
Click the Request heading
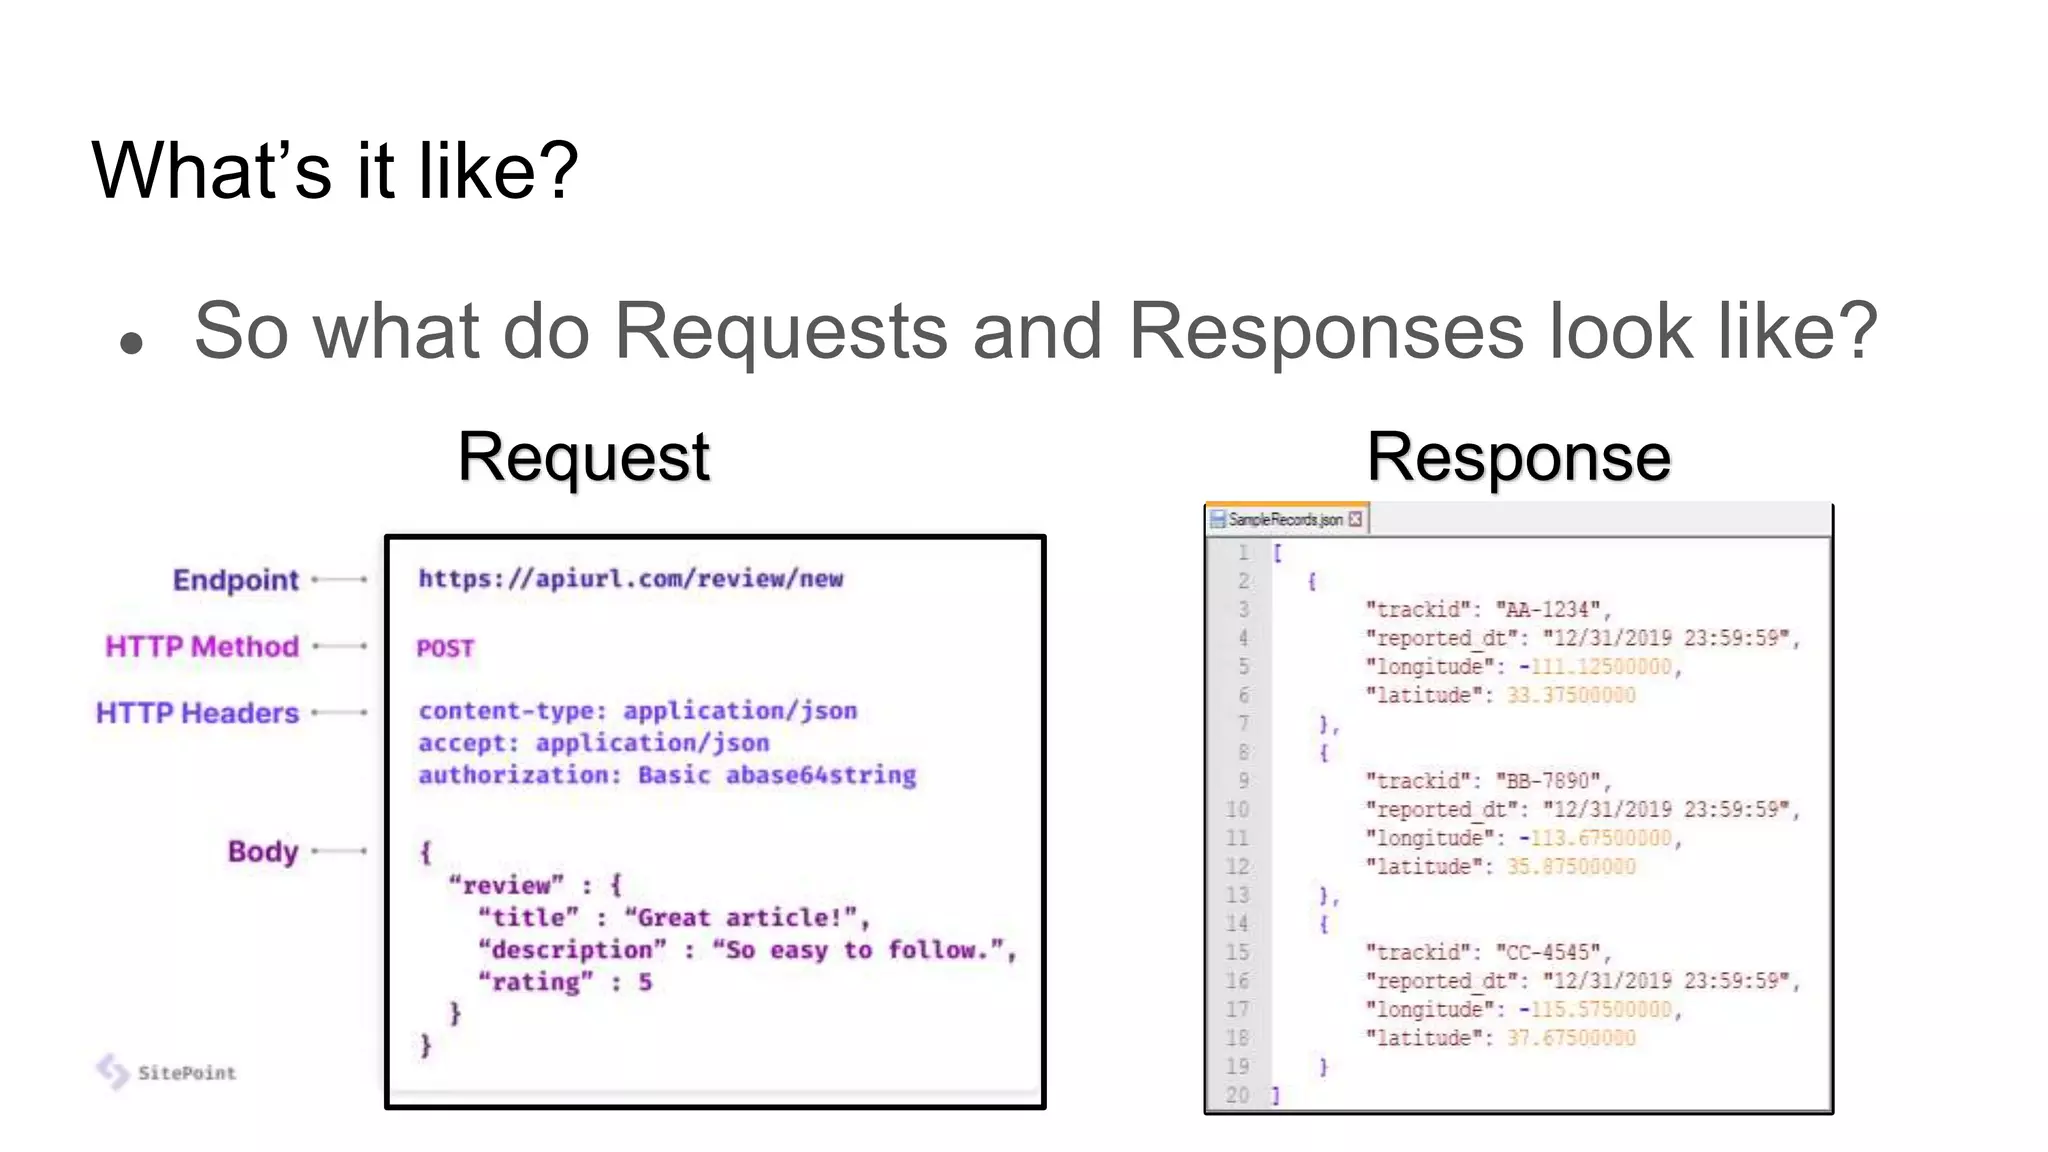(583, 458)
